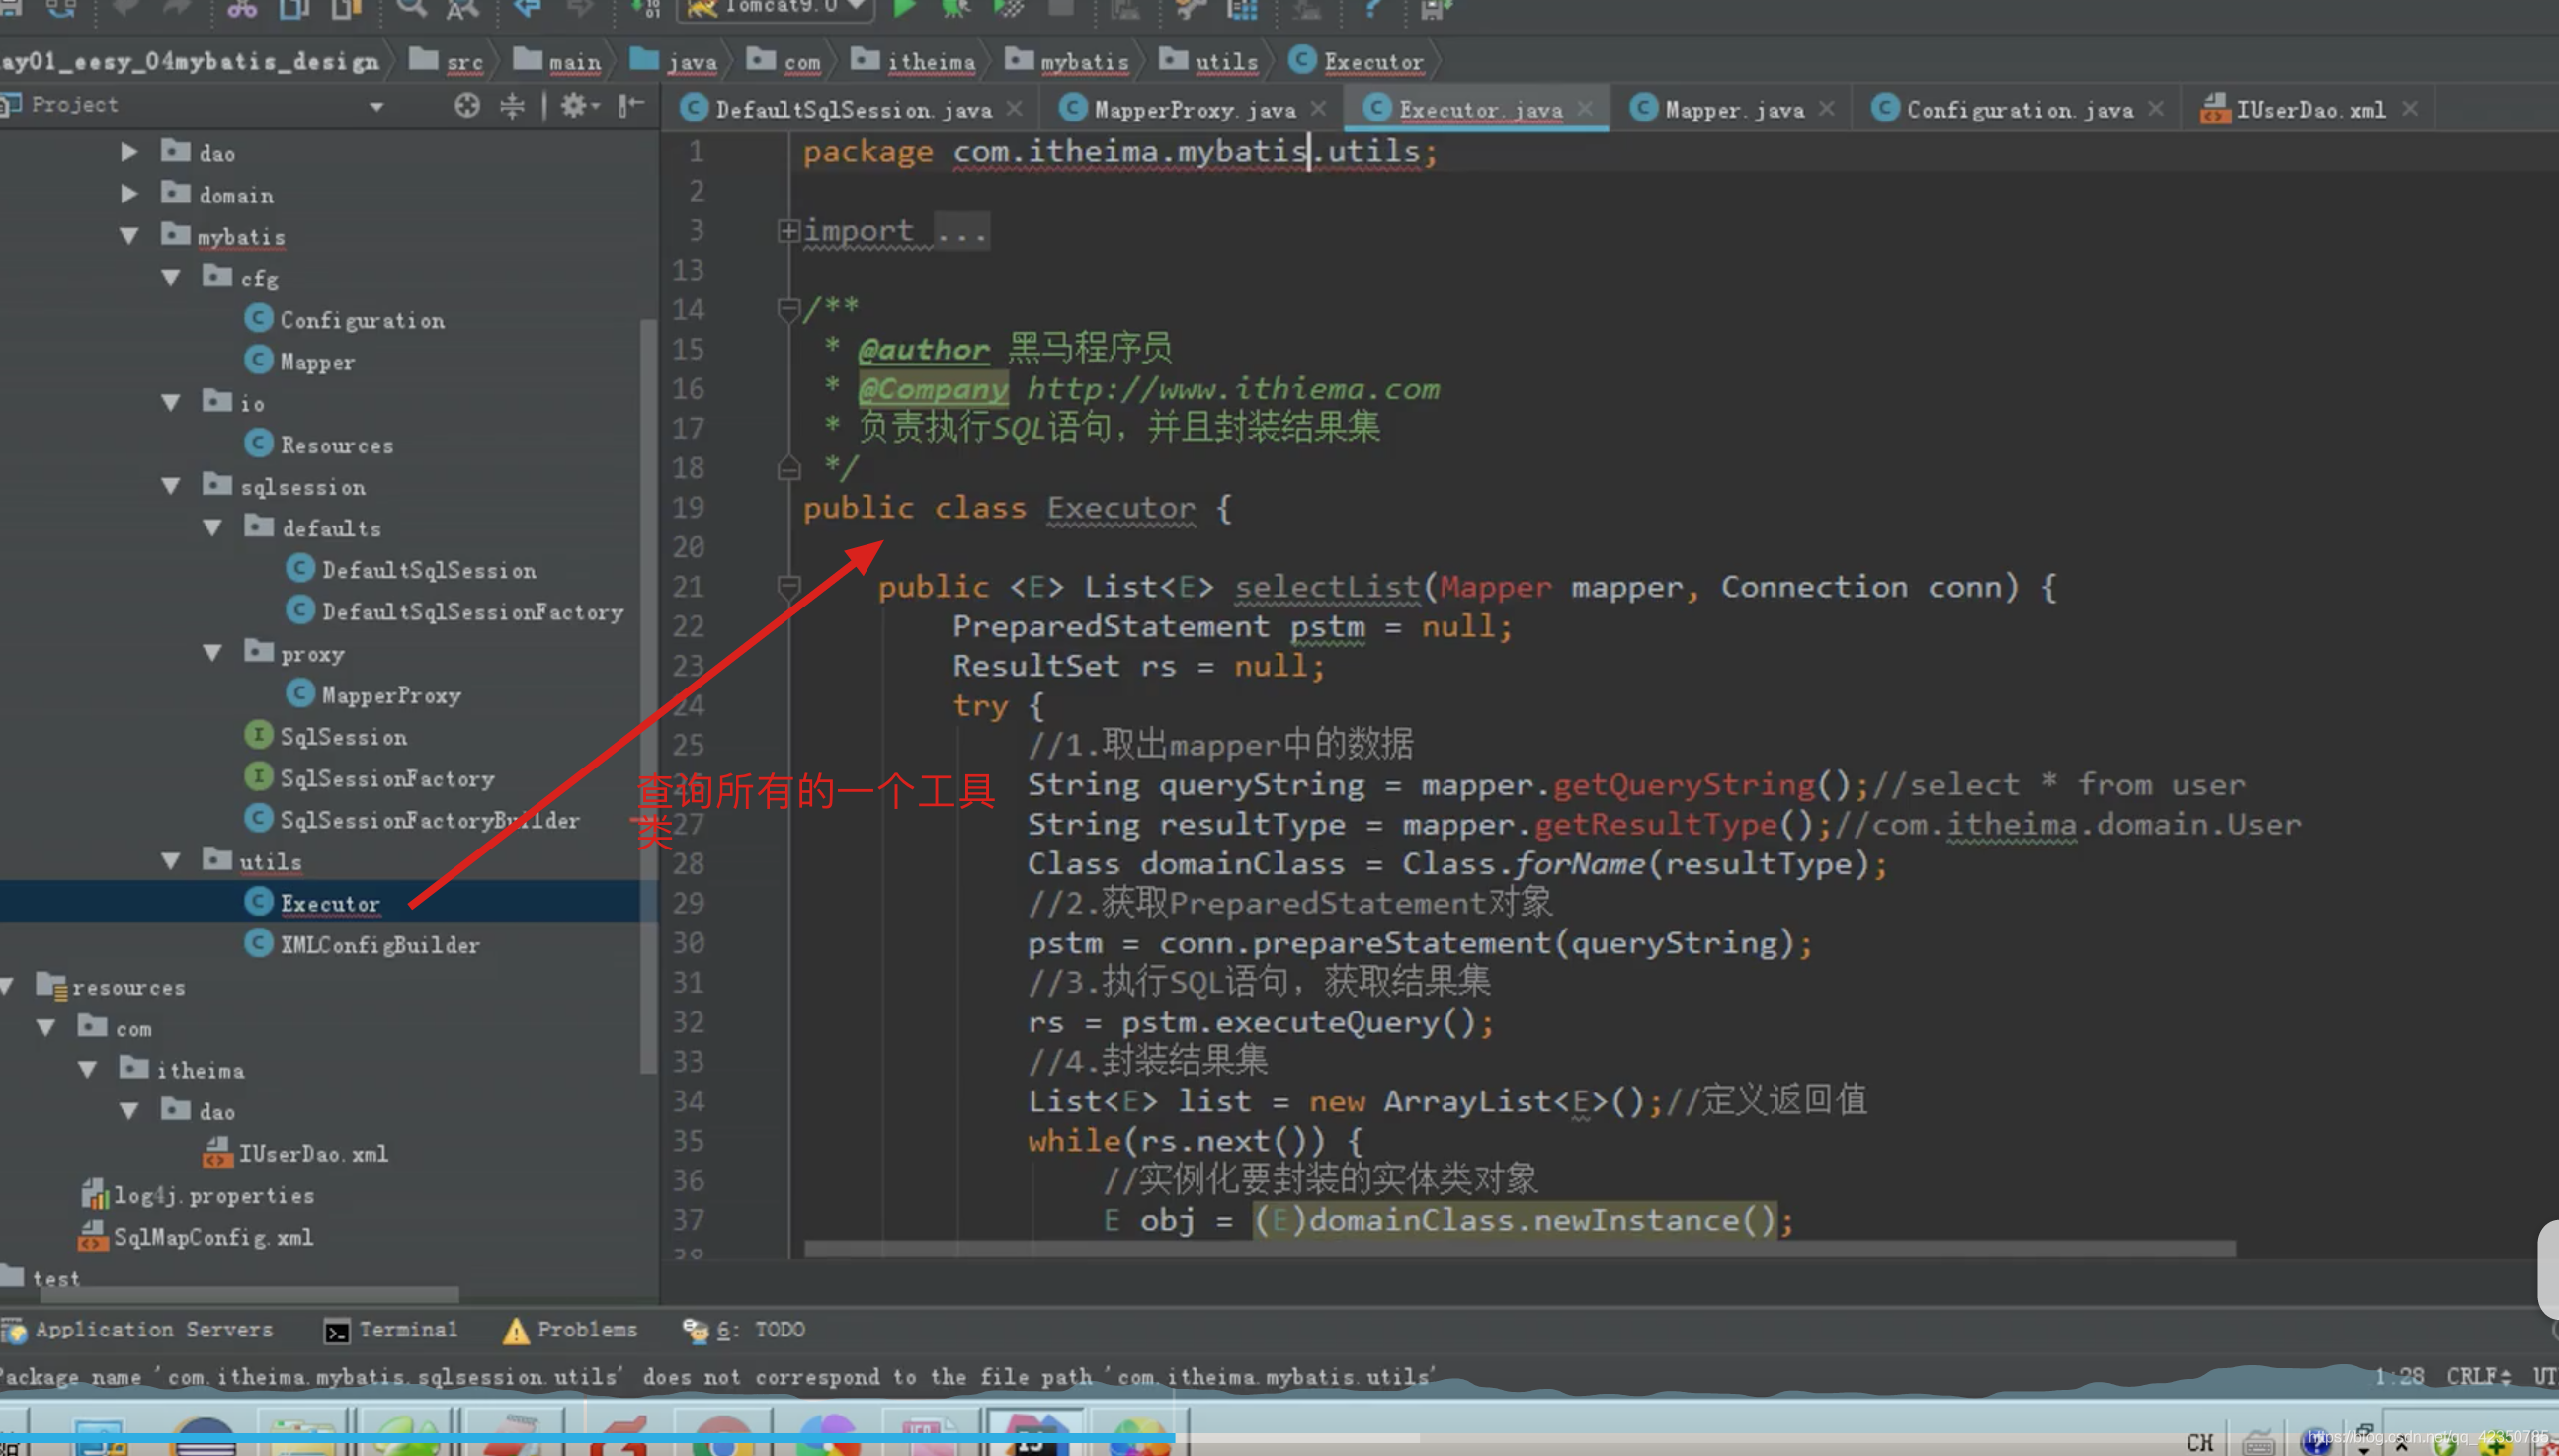
Task: Click the java breadcrumb folder
Action: (674, 62)
